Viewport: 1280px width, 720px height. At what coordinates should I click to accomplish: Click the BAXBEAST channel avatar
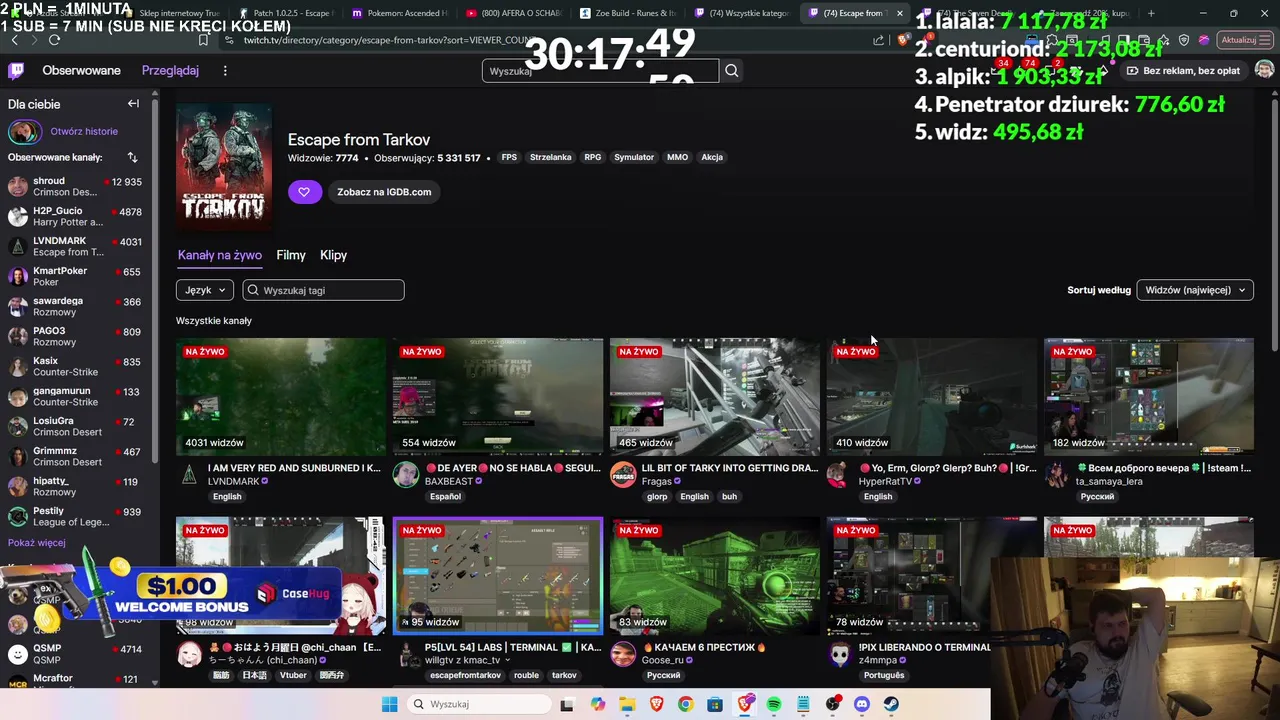[406, 475]
